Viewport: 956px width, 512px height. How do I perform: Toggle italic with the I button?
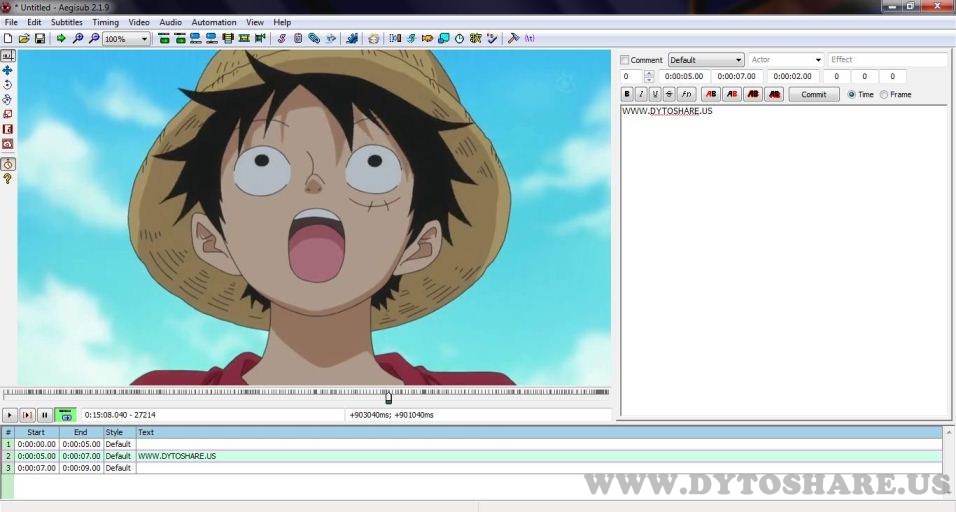click(x=641, y=94)
